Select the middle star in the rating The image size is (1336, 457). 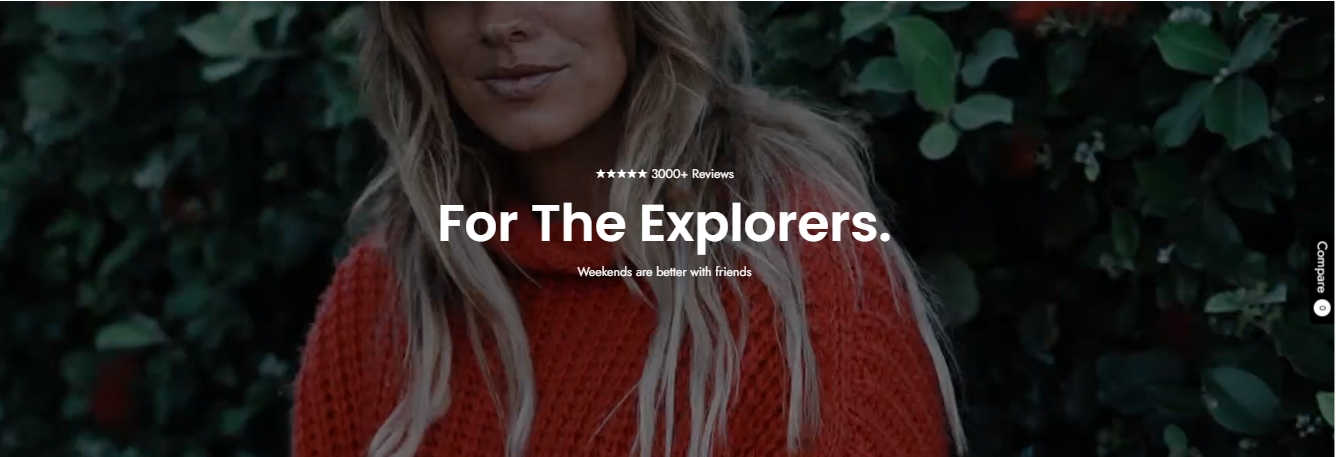coord(621,174)
